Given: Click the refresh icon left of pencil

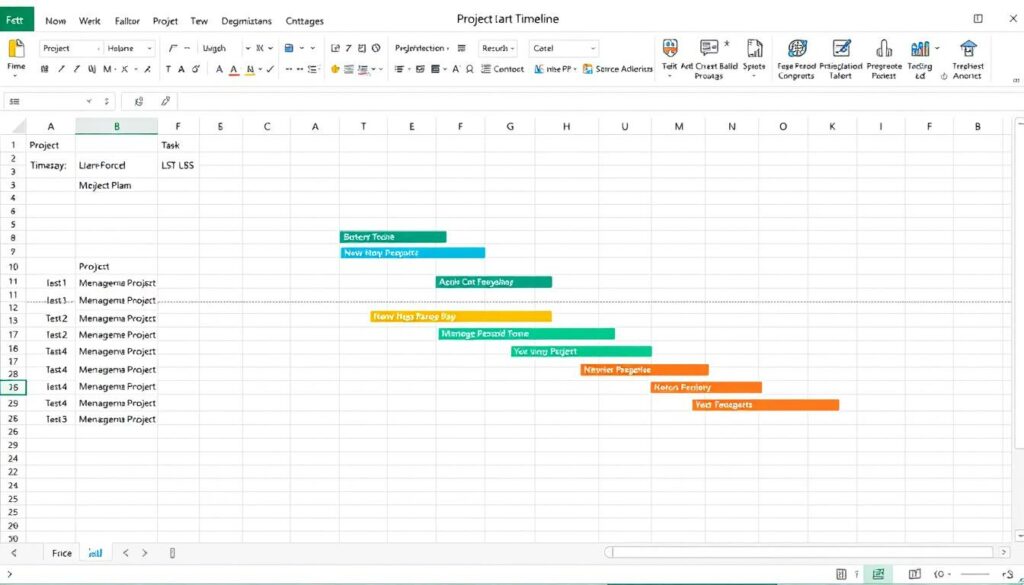Looking at the screenshot, I should tap(138, 101).
